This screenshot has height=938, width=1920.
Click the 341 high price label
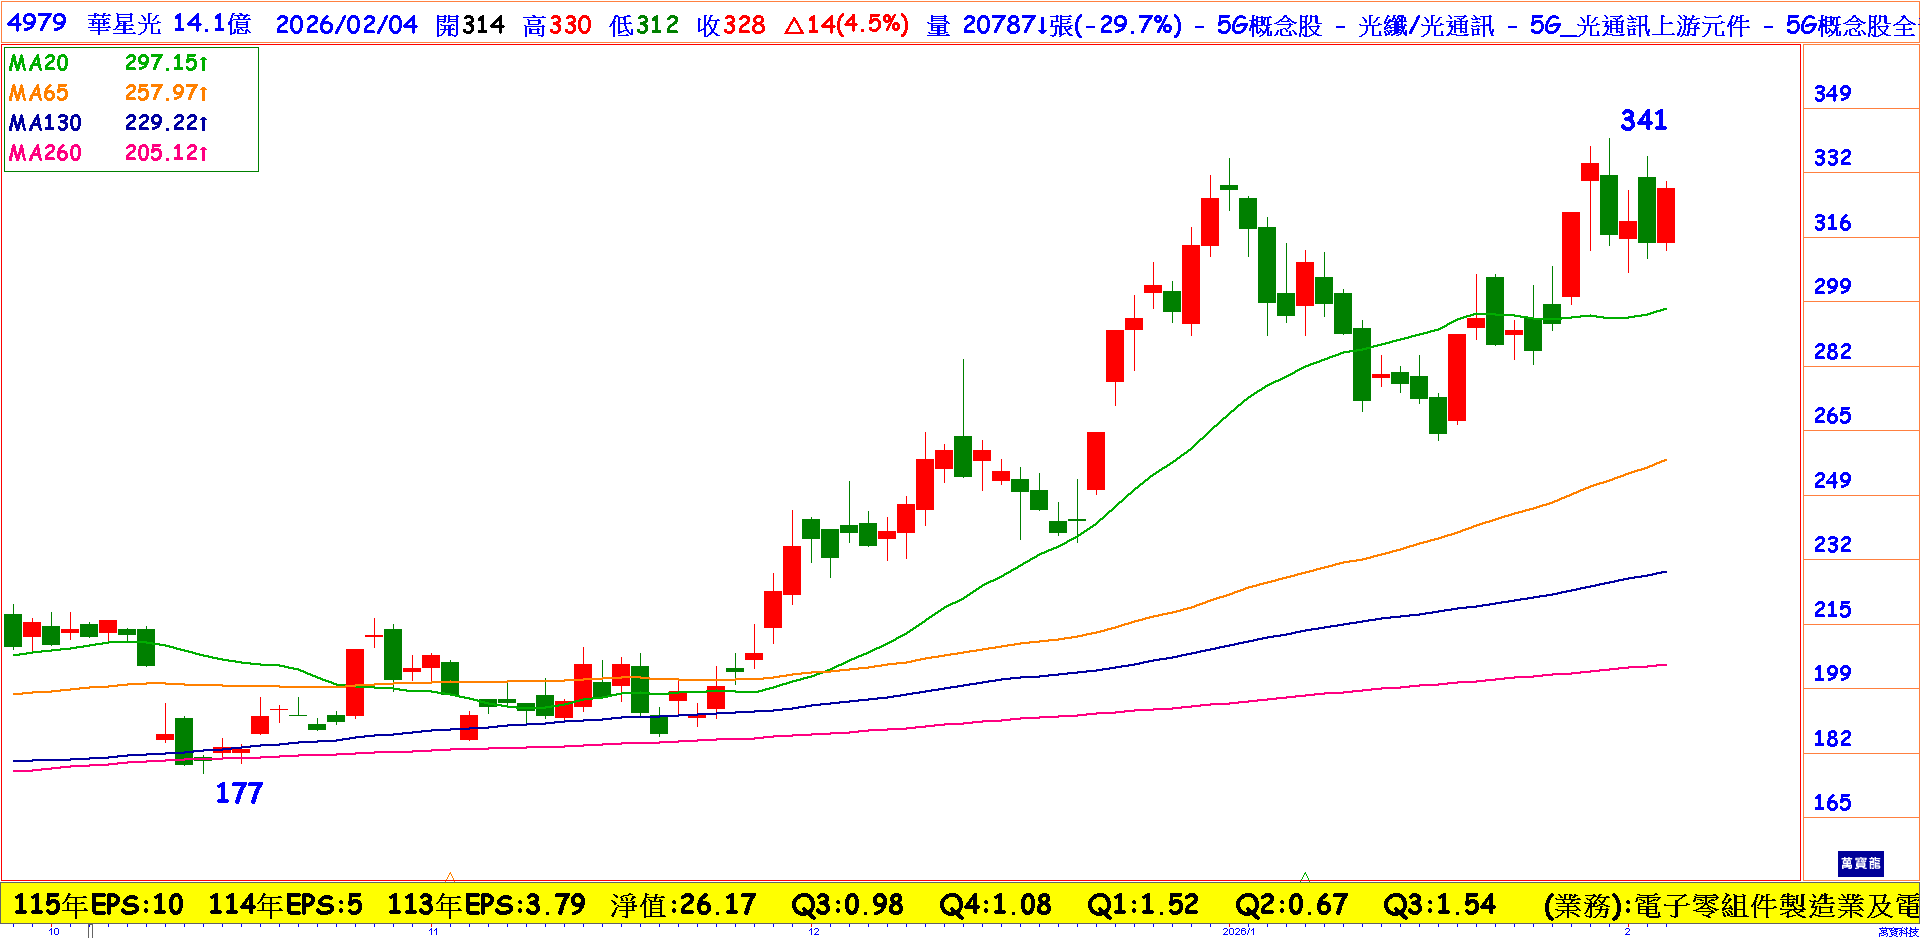[x=1643, y=121]
